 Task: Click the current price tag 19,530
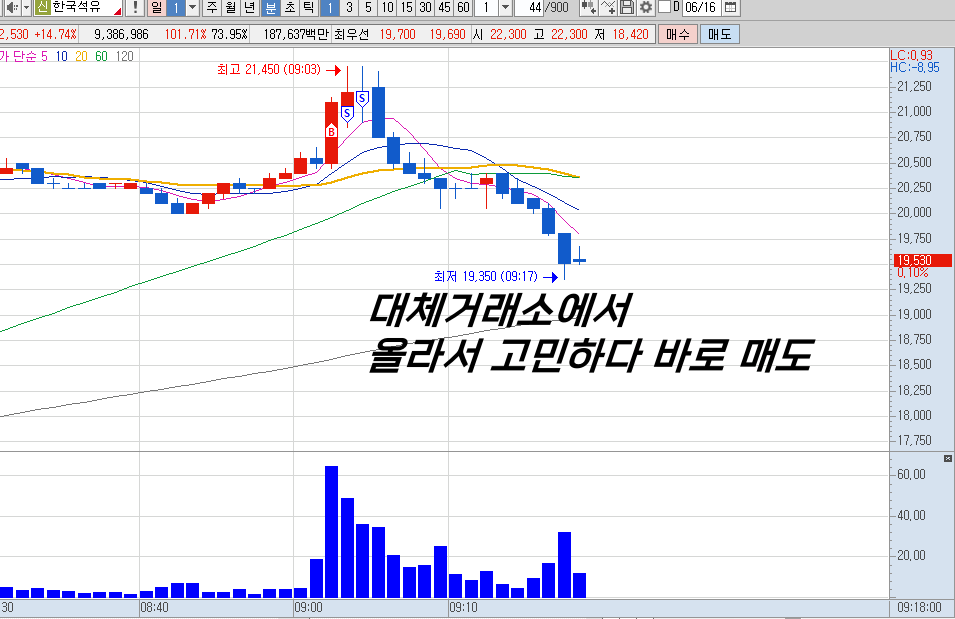[922, 261]
